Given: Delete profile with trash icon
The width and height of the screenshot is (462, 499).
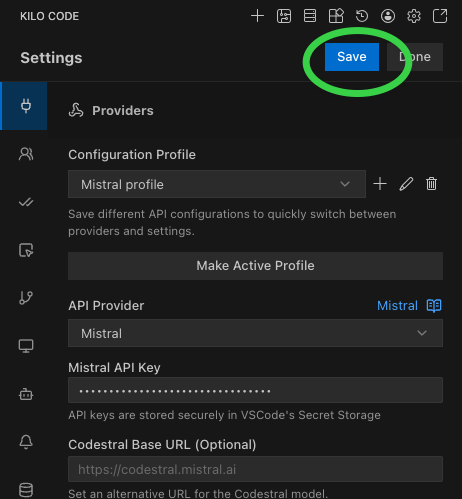Looking at the screenshot, I should click(x=431, y=184).
